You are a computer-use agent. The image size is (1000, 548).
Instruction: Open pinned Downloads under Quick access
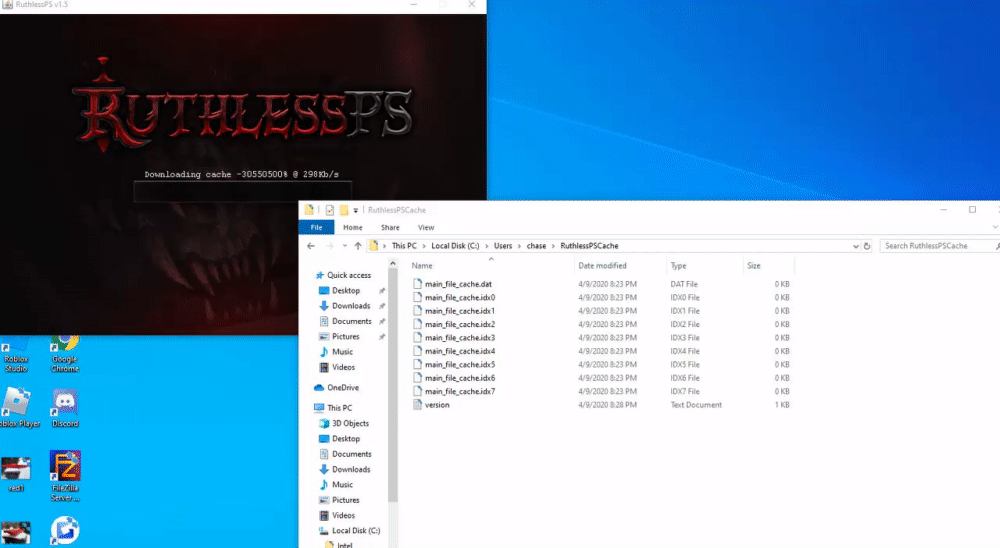tap(351, 306)
